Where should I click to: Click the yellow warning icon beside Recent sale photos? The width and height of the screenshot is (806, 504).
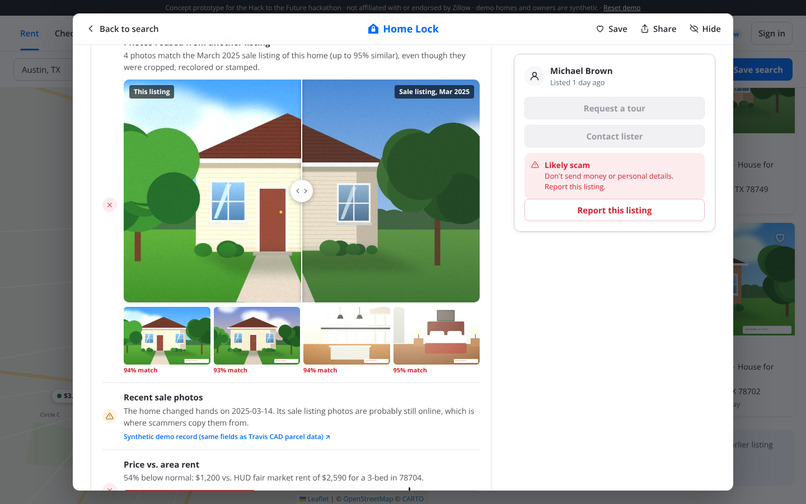[x=109, y=416]
